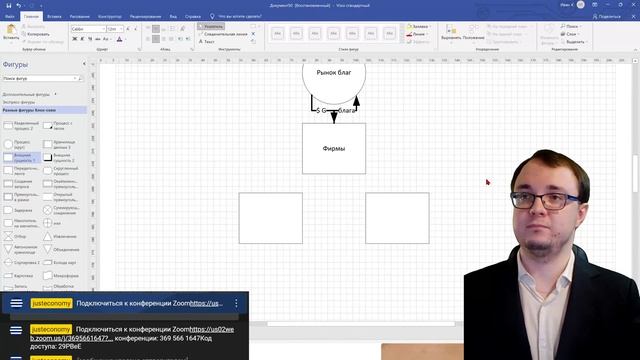Select the Merge (Объединение) inverted triangle shape
Image resolution: width=640 pixels, height=360 pixels.
point(61,249)
